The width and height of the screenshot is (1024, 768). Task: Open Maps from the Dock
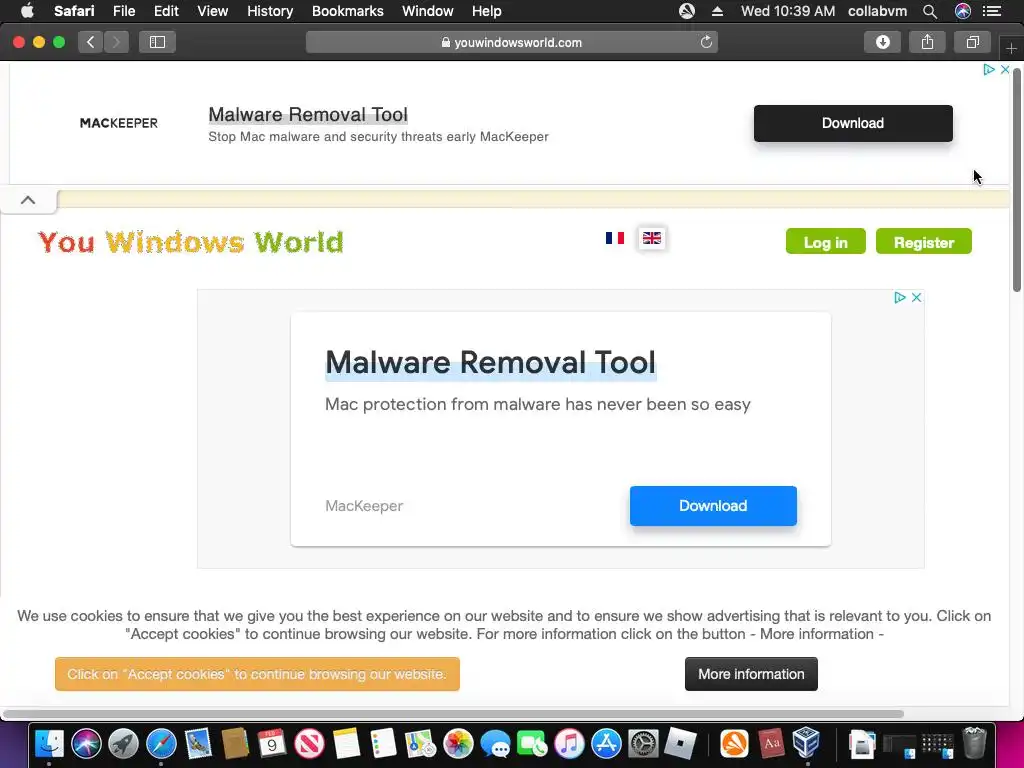tap(421, 744)
